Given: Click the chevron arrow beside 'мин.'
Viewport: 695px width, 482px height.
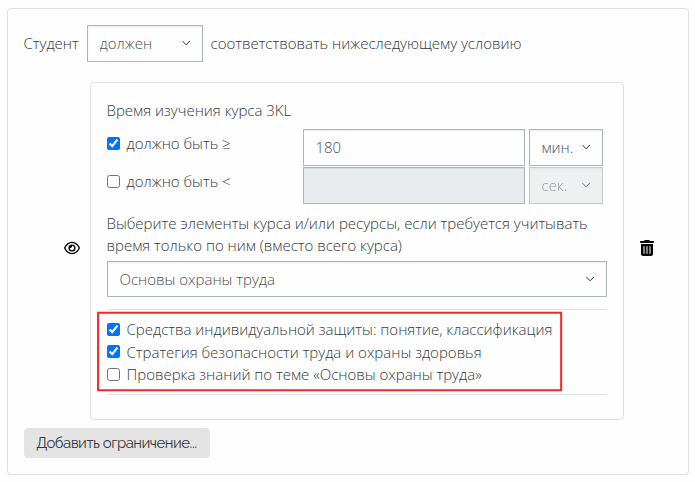Looking at the screenshot, I should point(586,147).
